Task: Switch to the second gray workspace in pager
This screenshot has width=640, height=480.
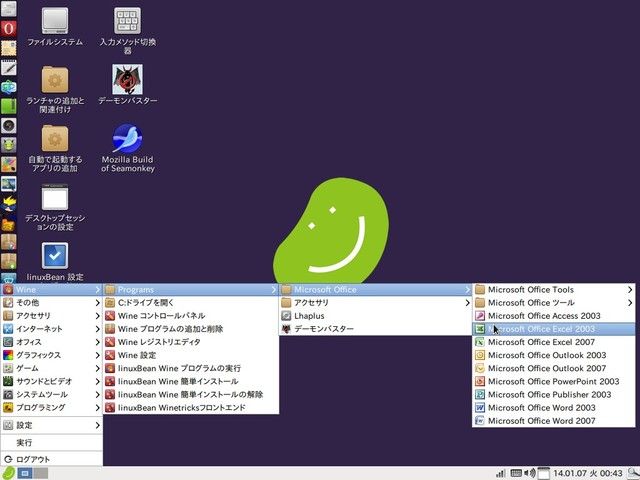Action: point(41,473)
